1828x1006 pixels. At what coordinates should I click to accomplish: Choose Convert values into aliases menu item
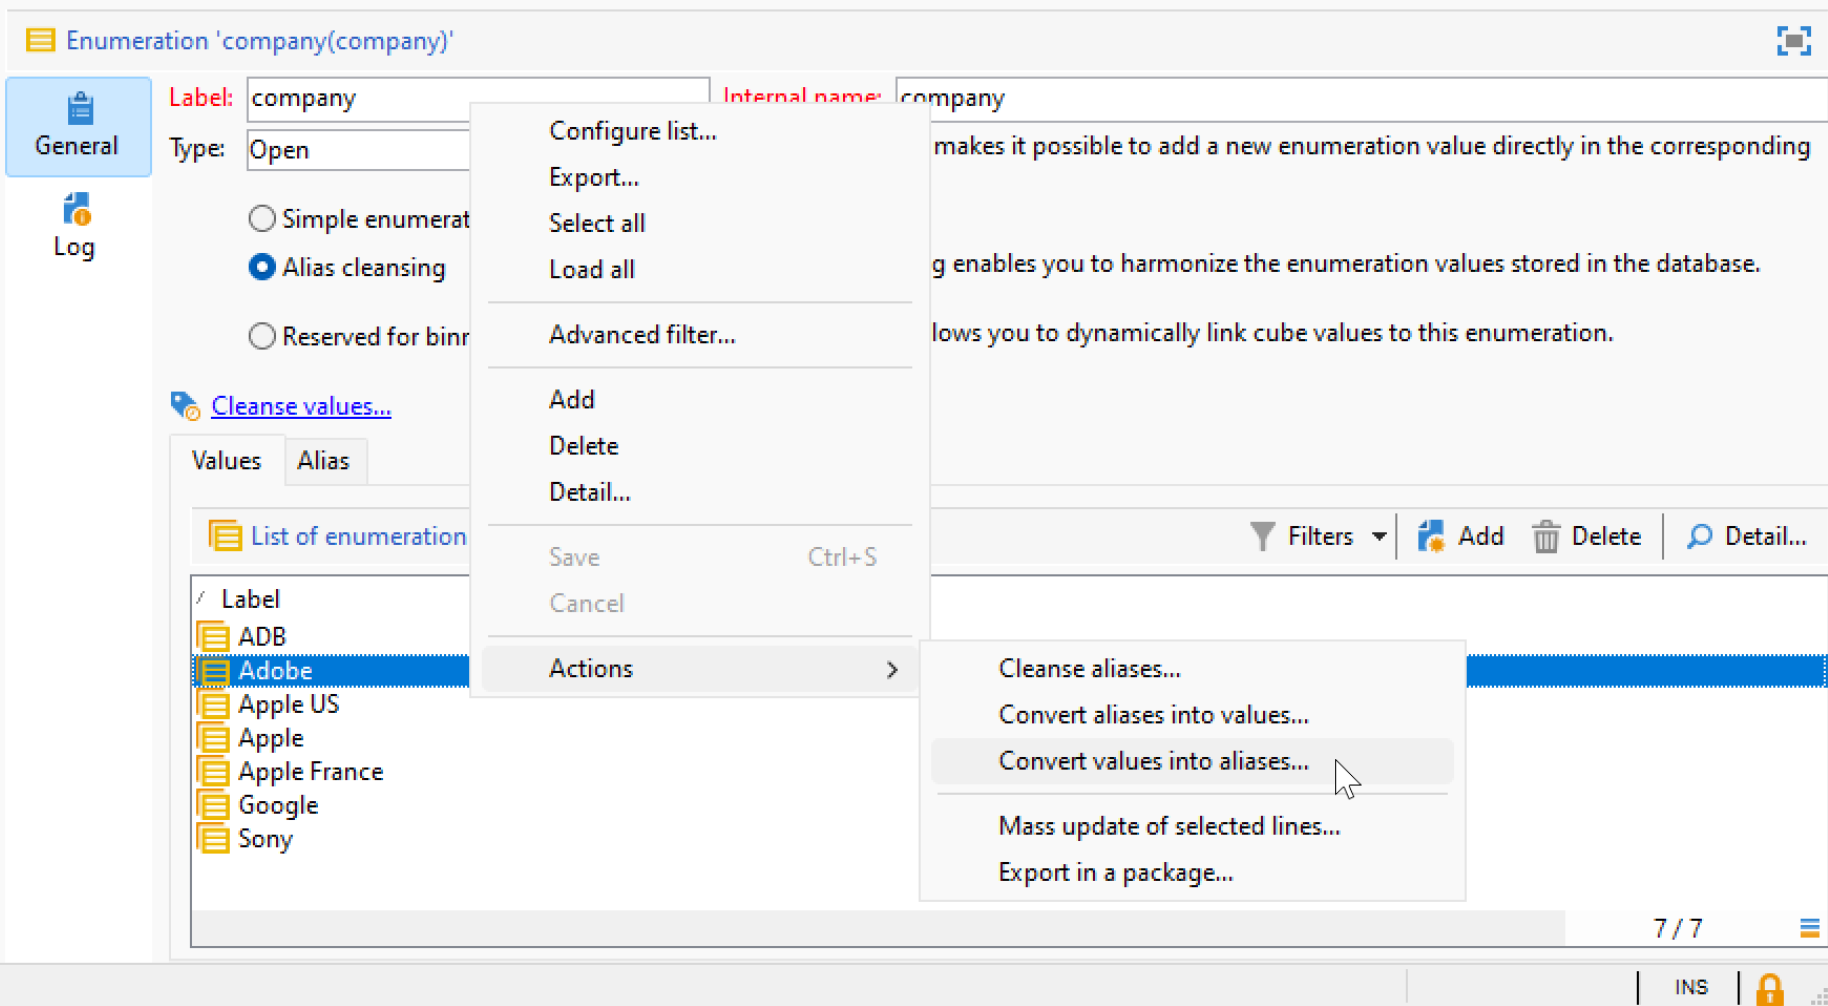[x=1153, y=762]
